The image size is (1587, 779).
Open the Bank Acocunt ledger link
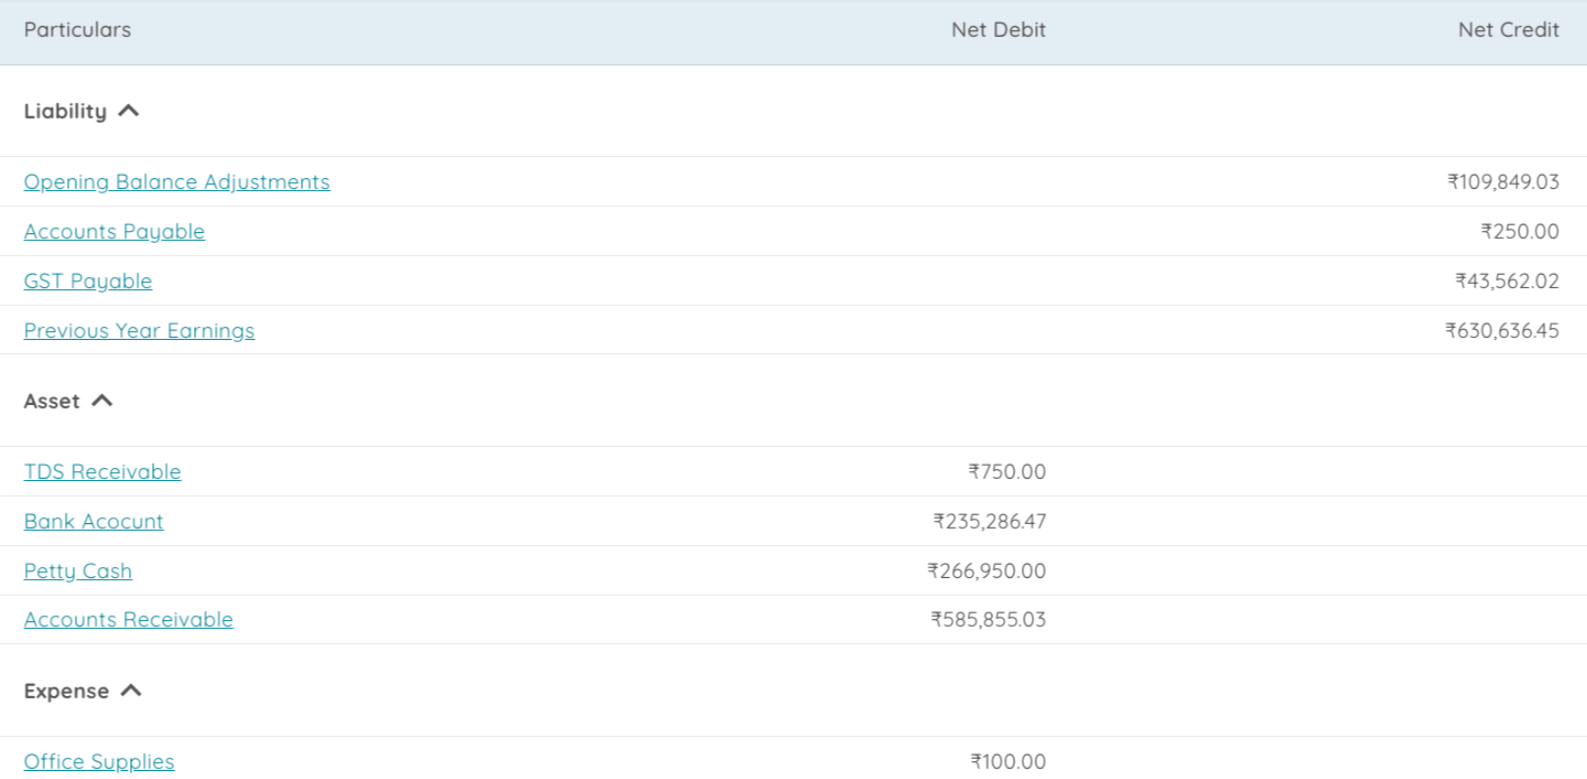click(x=94, y=522)
